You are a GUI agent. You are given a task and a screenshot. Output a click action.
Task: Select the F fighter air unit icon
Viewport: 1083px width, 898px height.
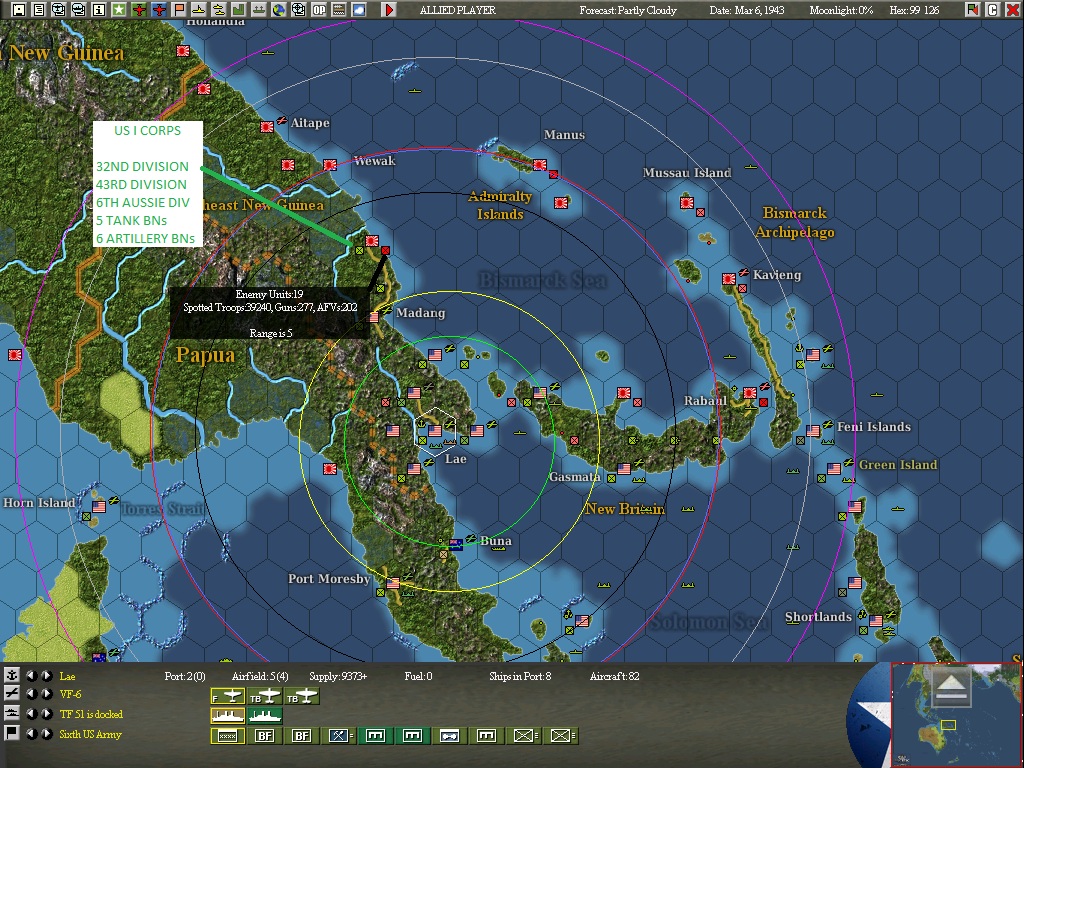[227, 696]
